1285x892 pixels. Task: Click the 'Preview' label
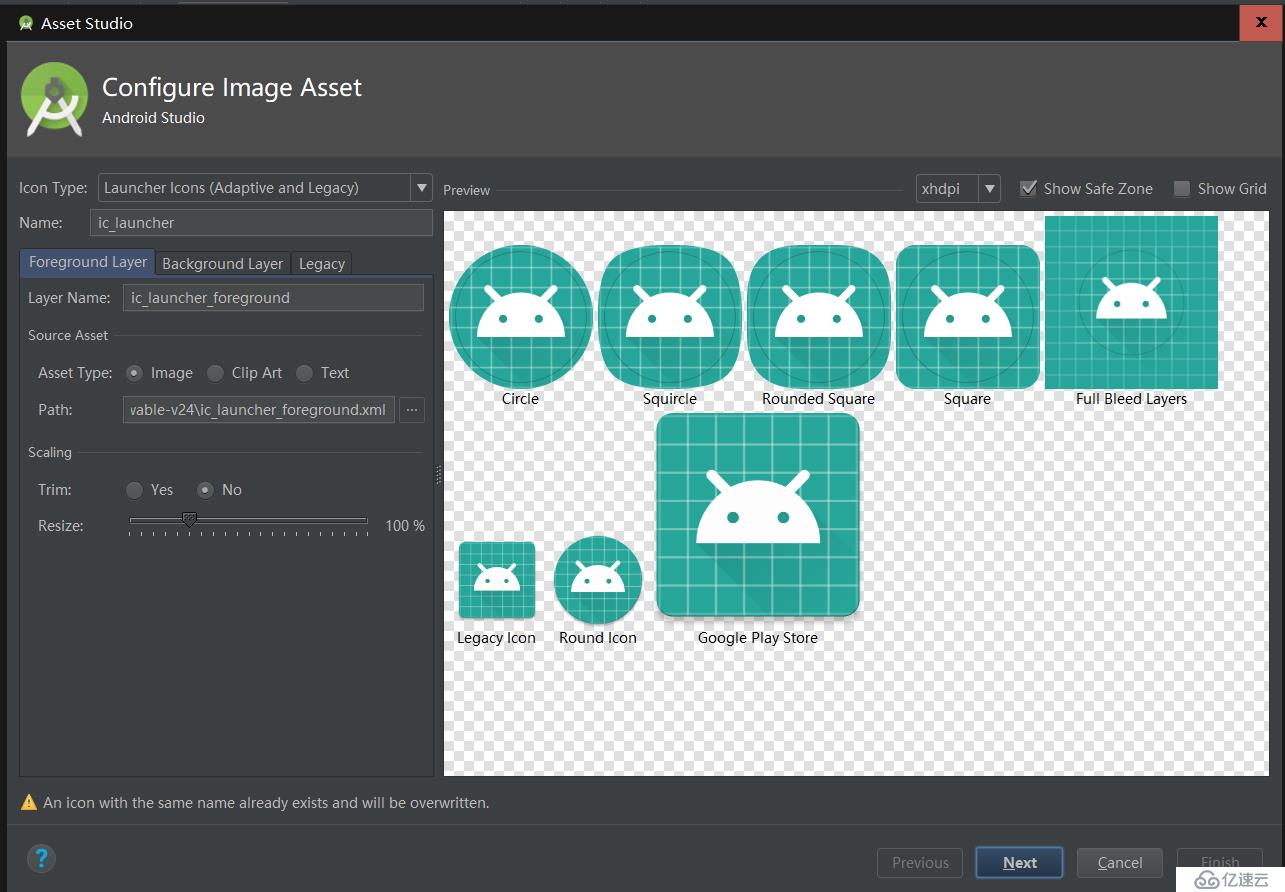coord(467,190)
